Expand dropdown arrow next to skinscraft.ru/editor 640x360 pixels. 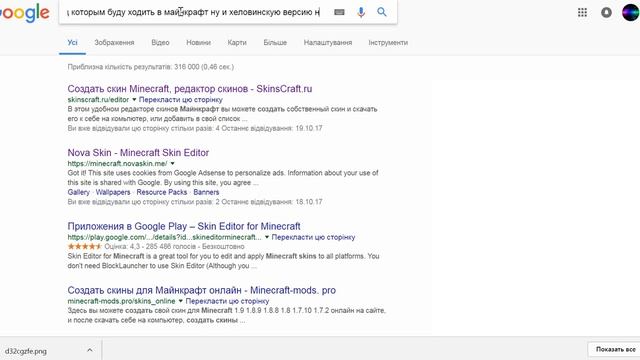(x=134, y=100)
